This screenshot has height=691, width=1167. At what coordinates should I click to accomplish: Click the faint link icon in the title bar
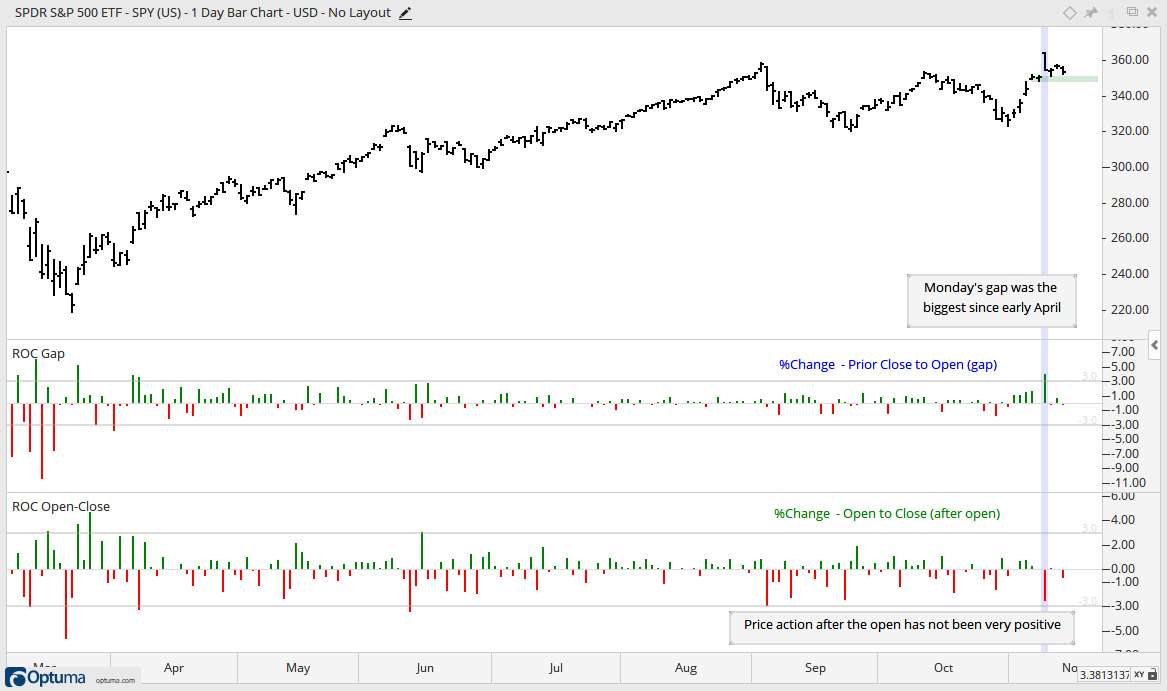1112,13
